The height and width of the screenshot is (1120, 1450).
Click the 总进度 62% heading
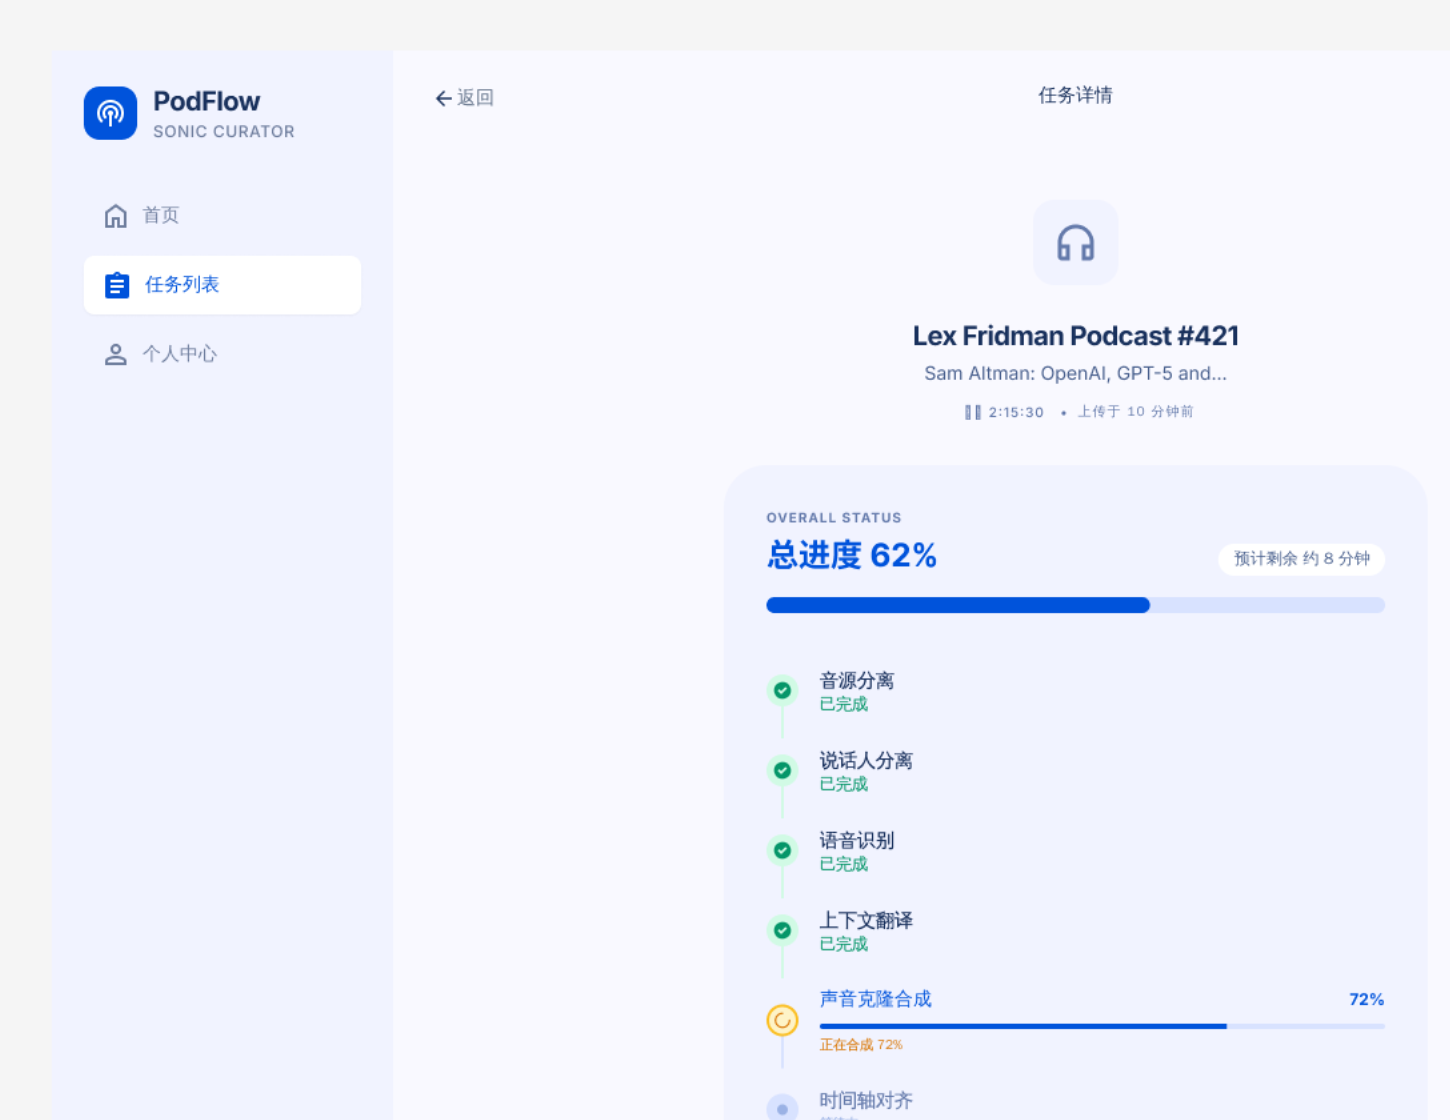(852, 555)
